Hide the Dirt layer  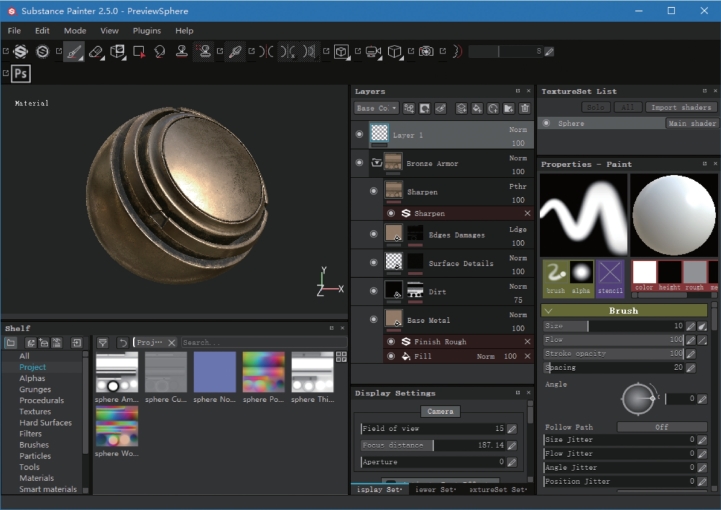[373, 291]
